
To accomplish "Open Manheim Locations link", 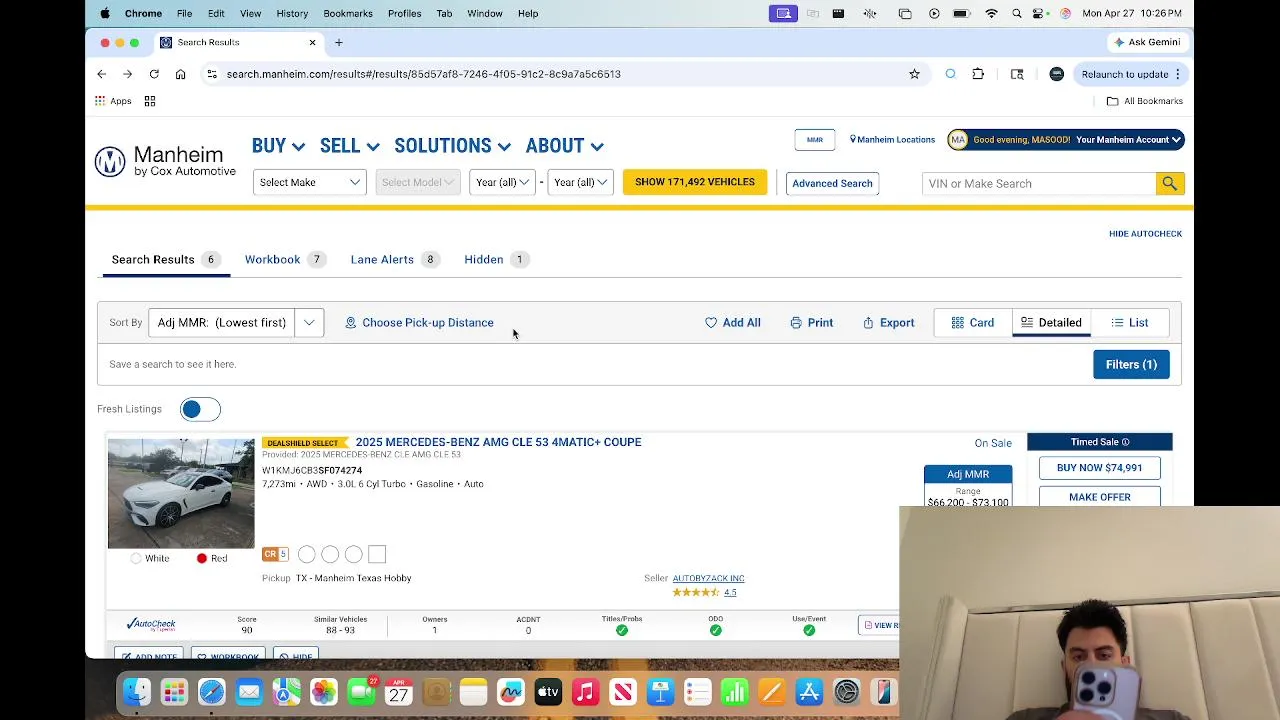I will 892,140.
